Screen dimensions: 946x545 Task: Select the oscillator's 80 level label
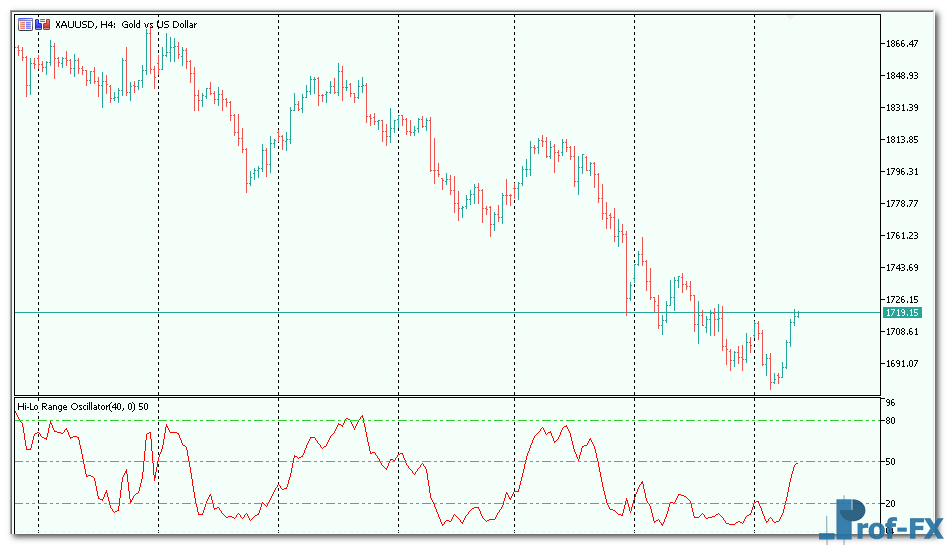pyautogui.click(x=889, y=421)
